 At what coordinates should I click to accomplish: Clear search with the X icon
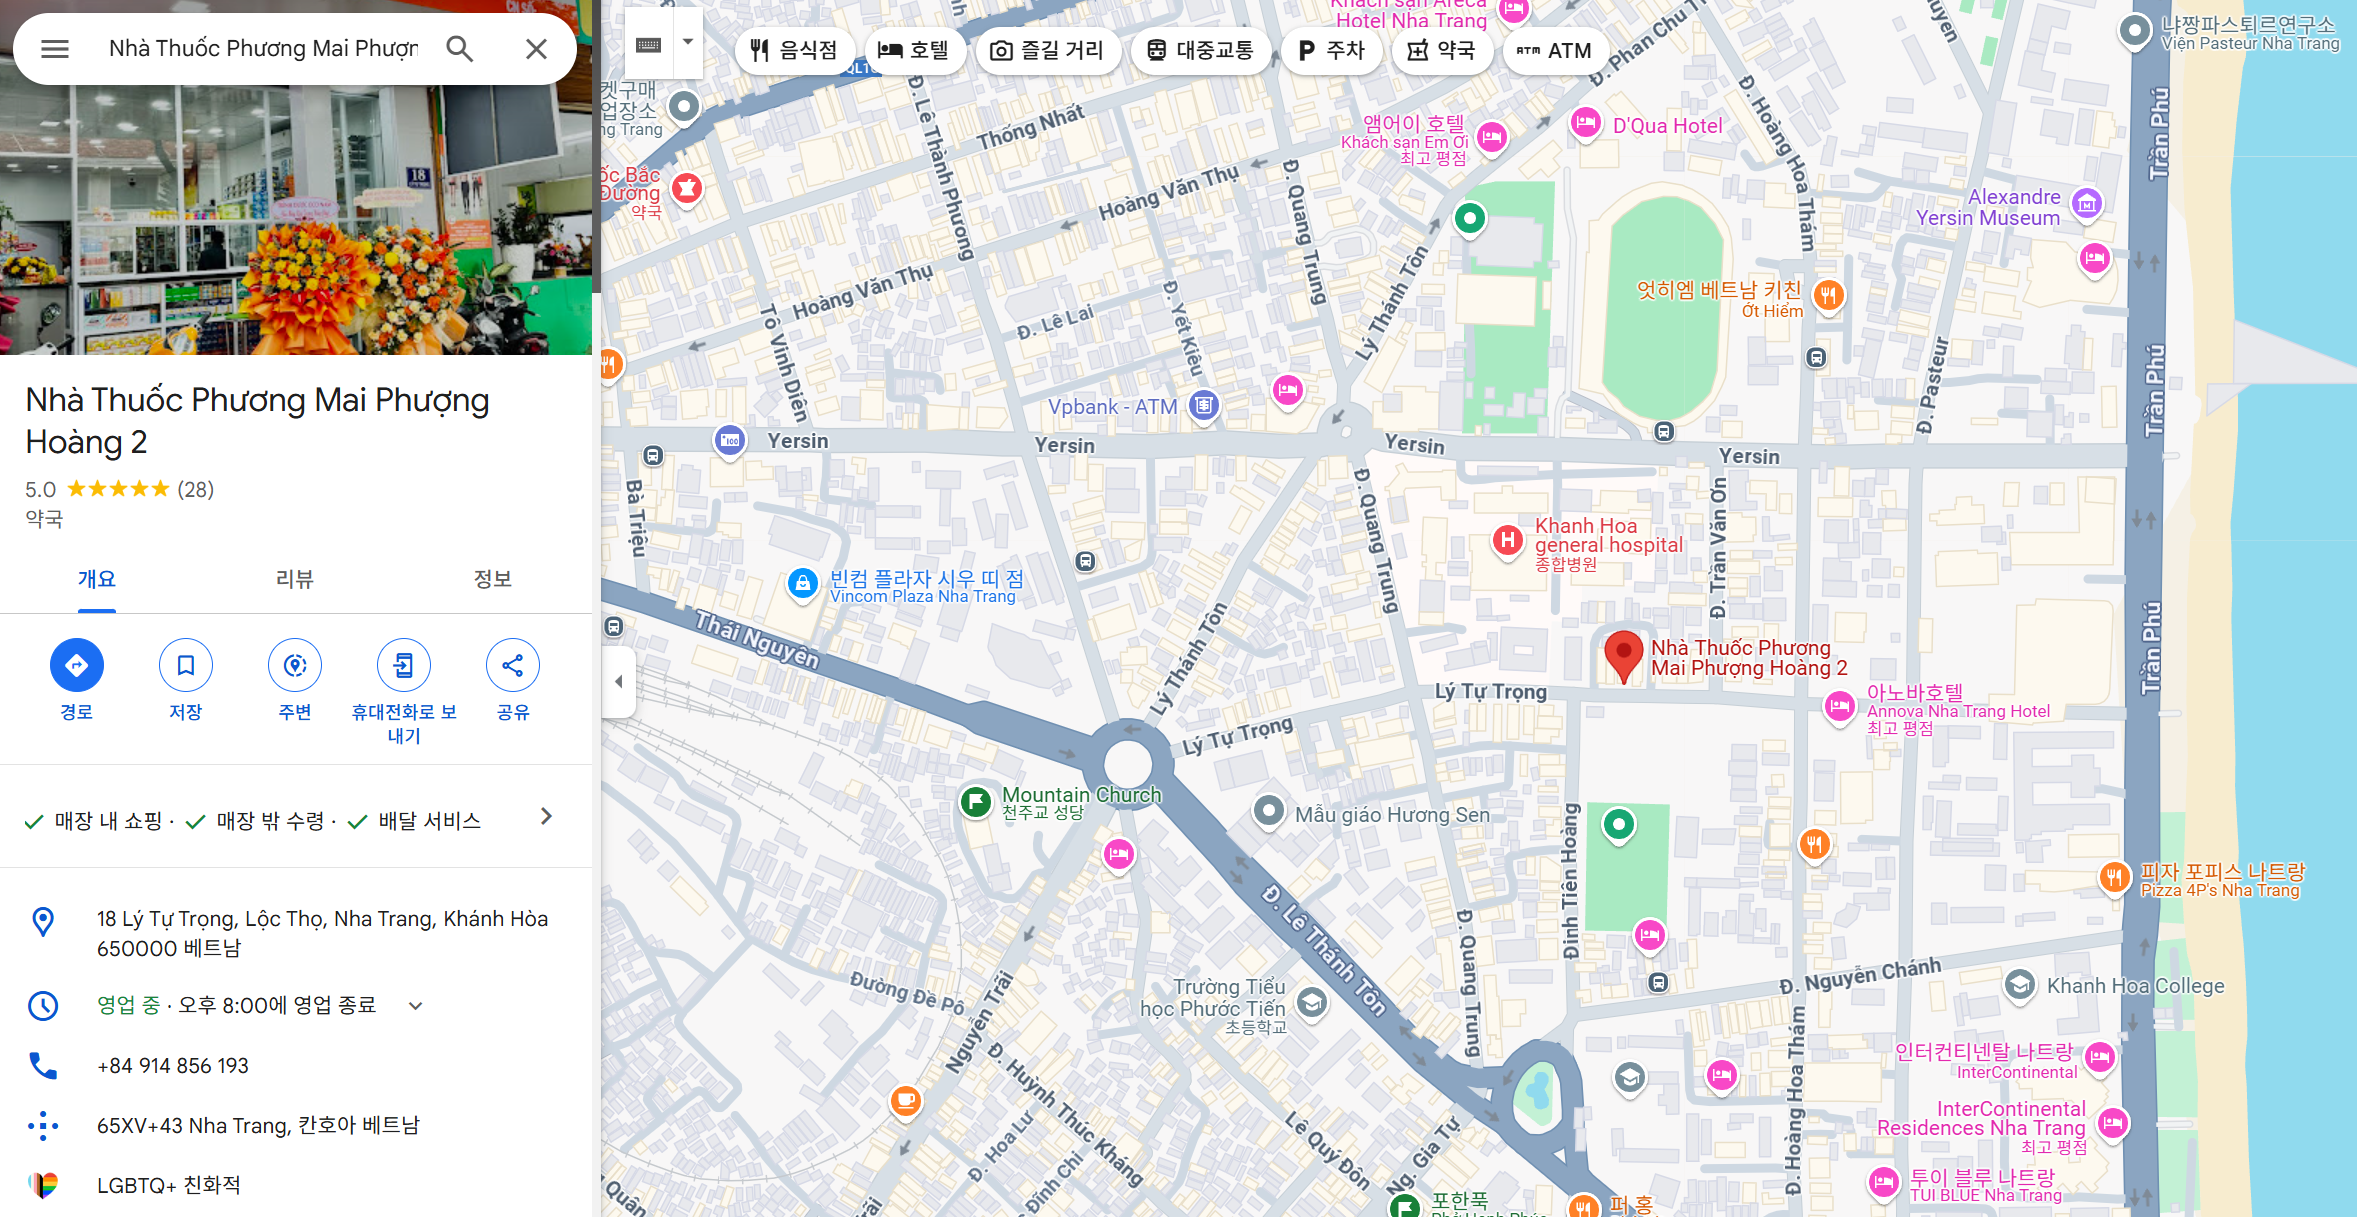pyautogui.click(x=537, y=49)
